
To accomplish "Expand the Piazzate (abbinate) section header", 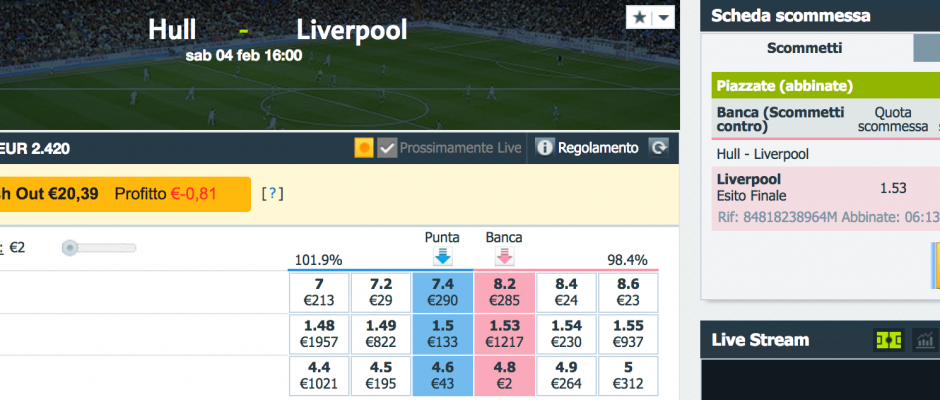I will pos(825,86).
